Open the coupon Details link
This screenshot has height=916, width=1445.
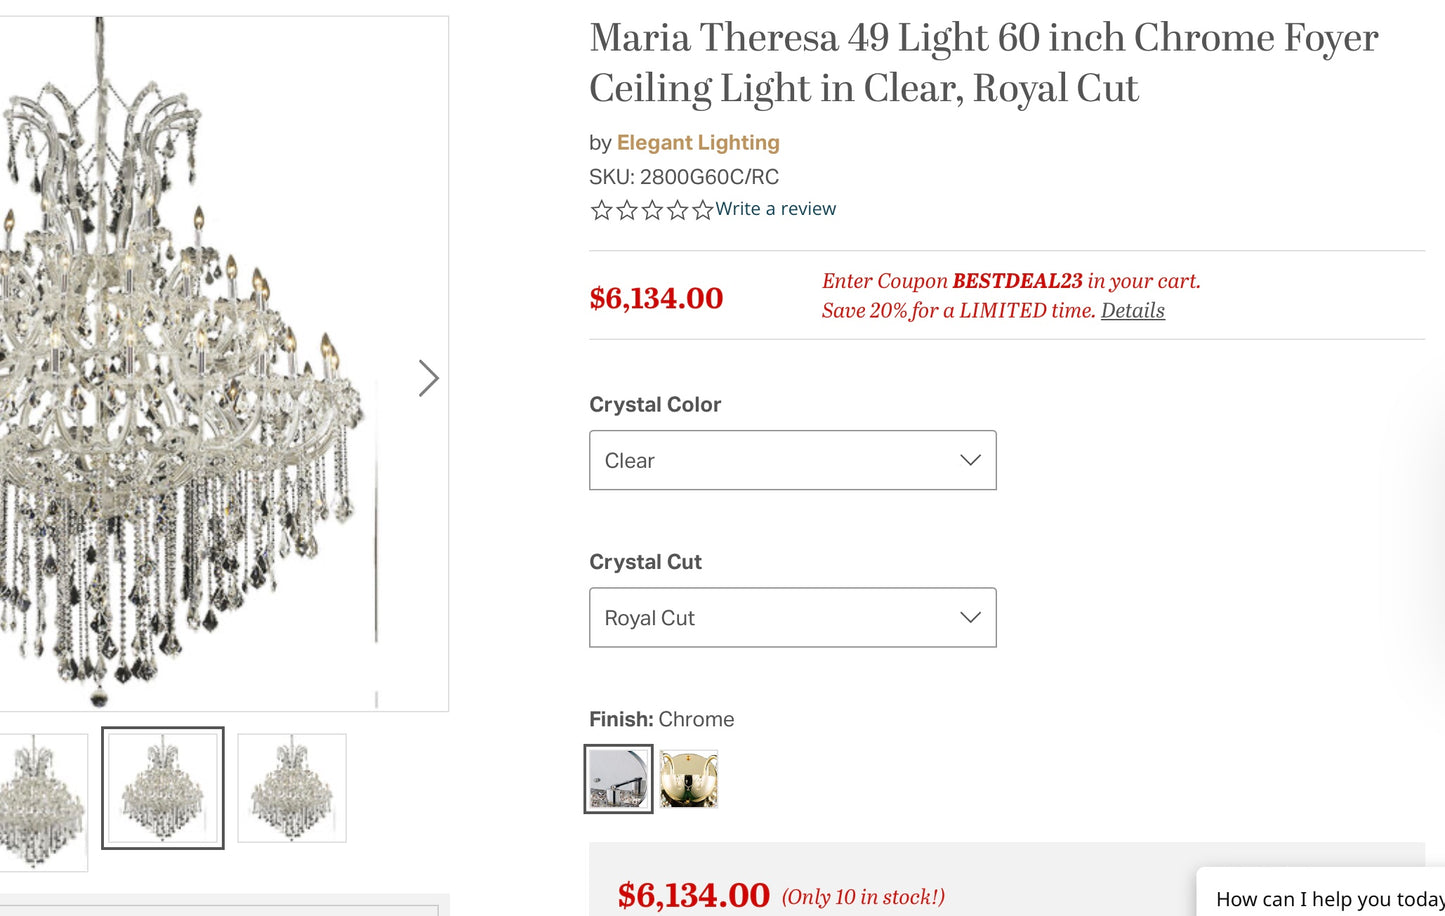[1132, 311]
